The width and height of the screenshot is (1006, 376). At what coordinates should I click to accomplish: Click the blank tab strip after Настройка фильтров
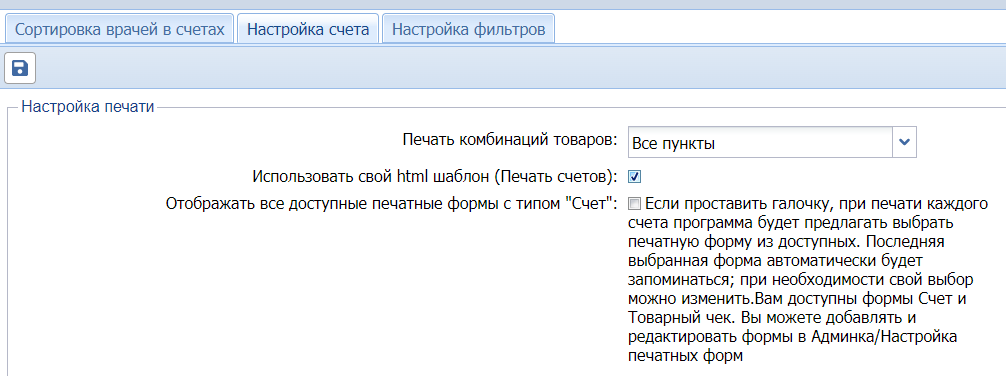tap(780, 29)
